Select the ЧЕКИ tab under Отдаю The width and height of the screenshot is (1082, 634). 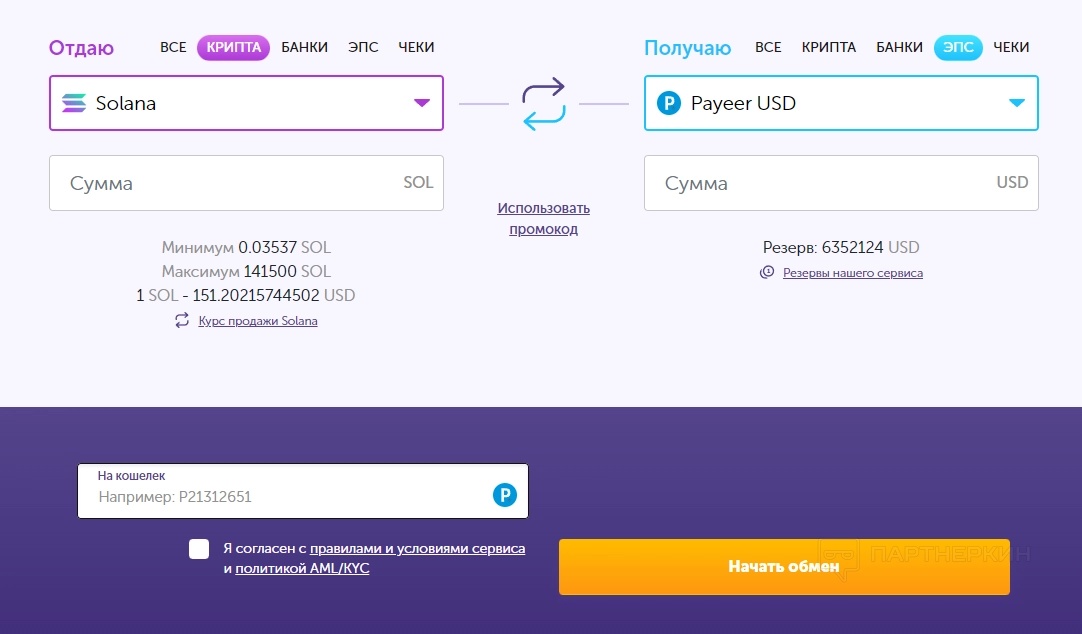pos(416,47)
